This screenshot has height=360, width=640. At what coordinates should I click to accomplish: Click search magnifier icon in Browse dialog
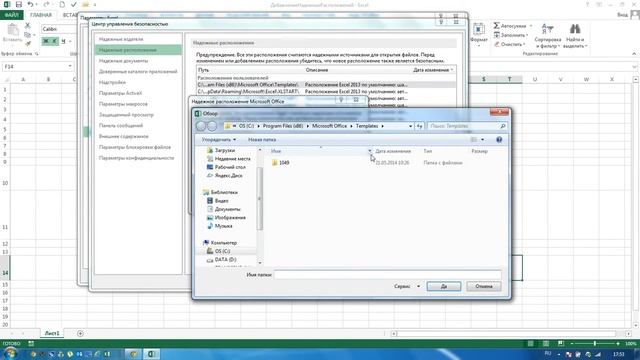coord(503,126)
